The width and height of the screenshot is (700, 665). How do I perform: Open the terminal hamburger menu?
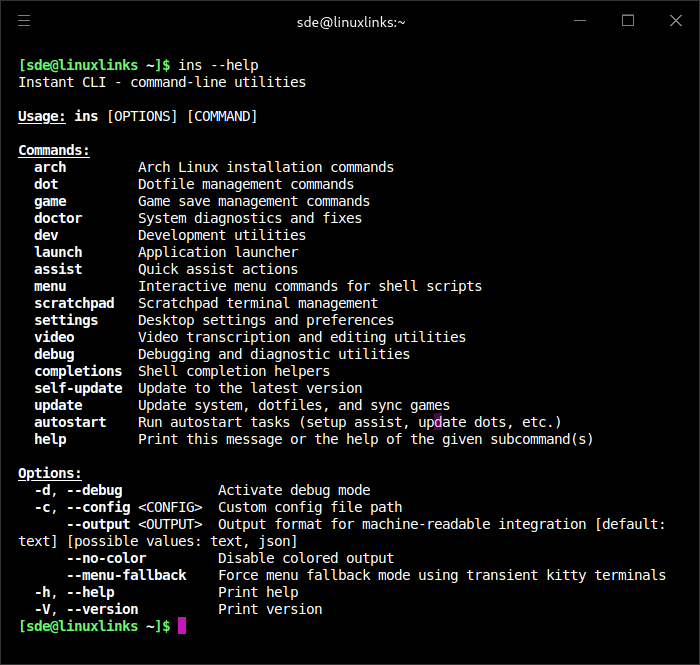coord(24,21)
